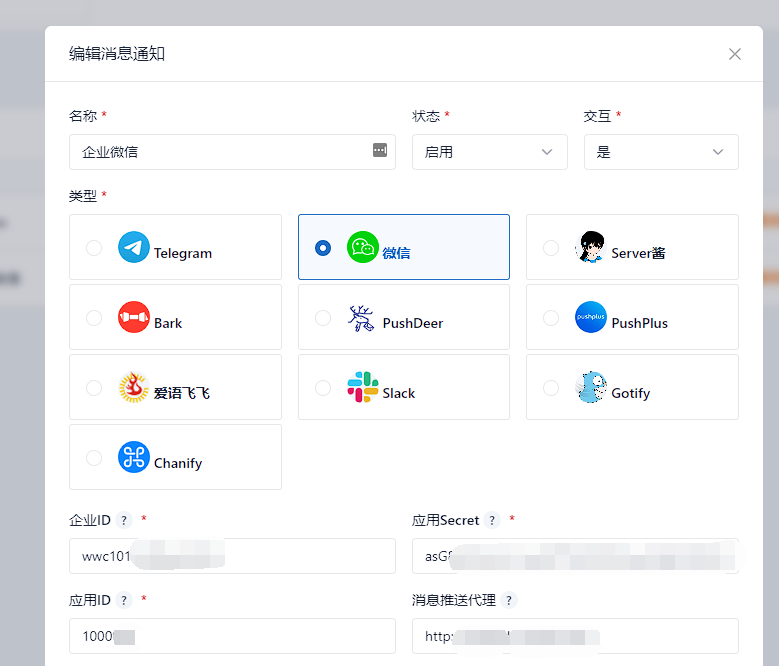The height and width of the screenshot is (666, 779).
Task: Select the 微信 radio button
Action: (323, 247)
